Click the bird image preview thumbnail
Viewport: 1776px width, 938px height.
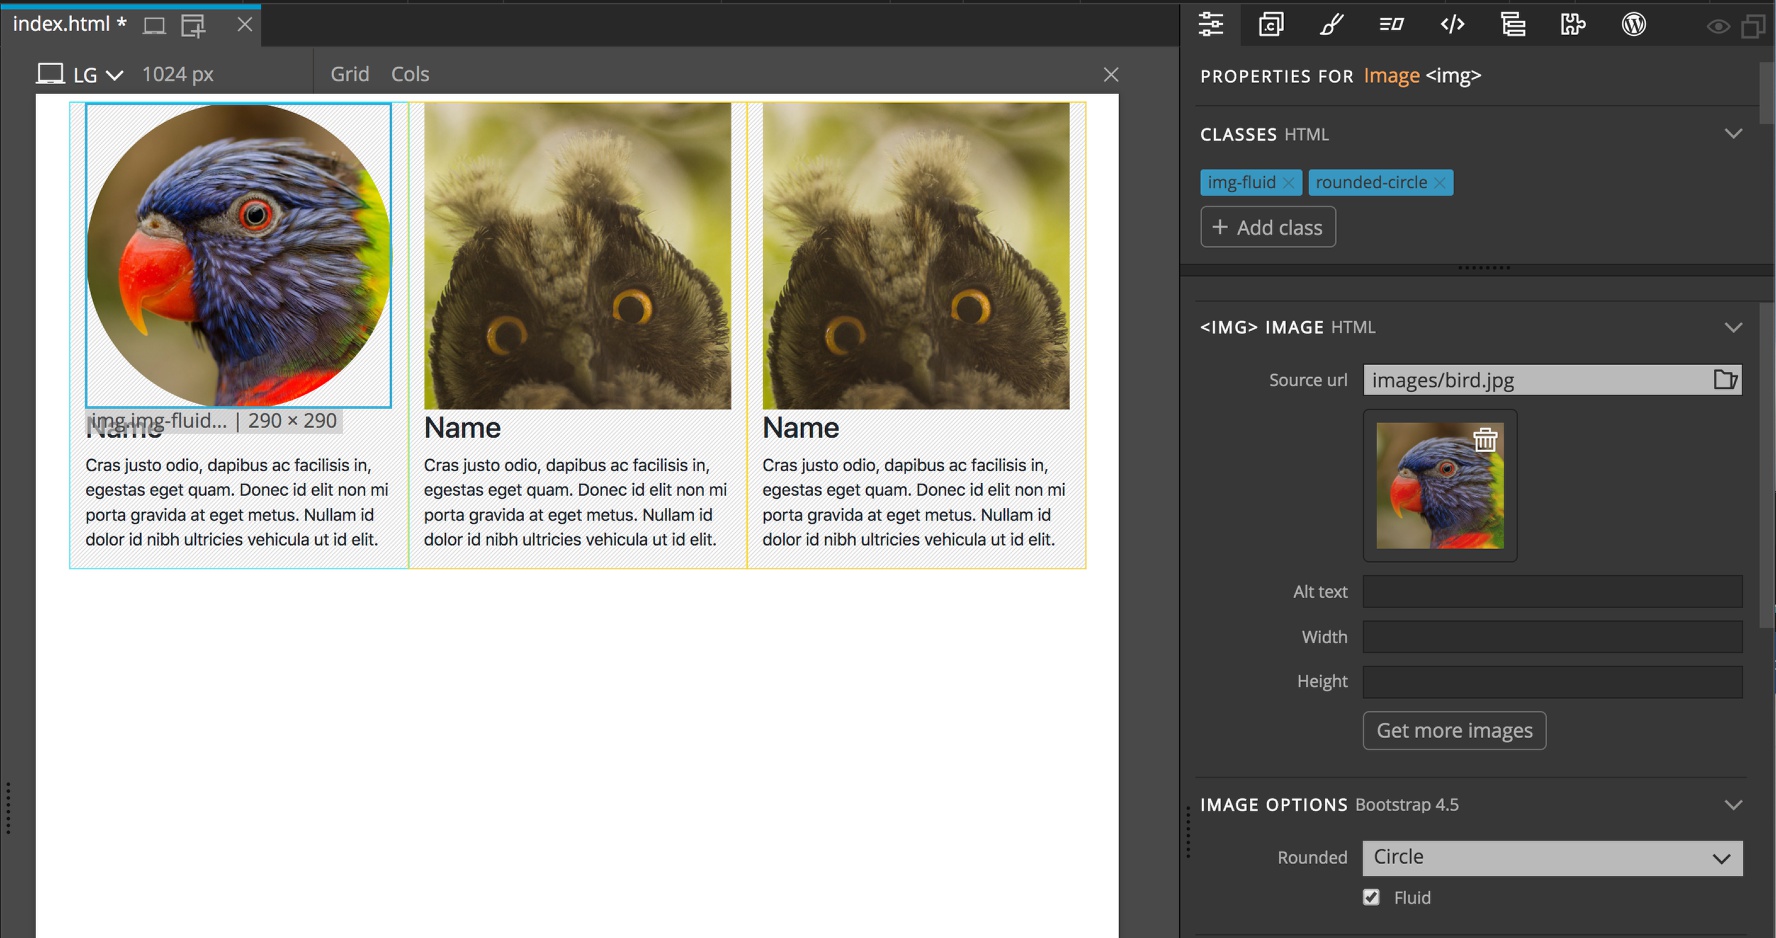[x=1439, y=485]
